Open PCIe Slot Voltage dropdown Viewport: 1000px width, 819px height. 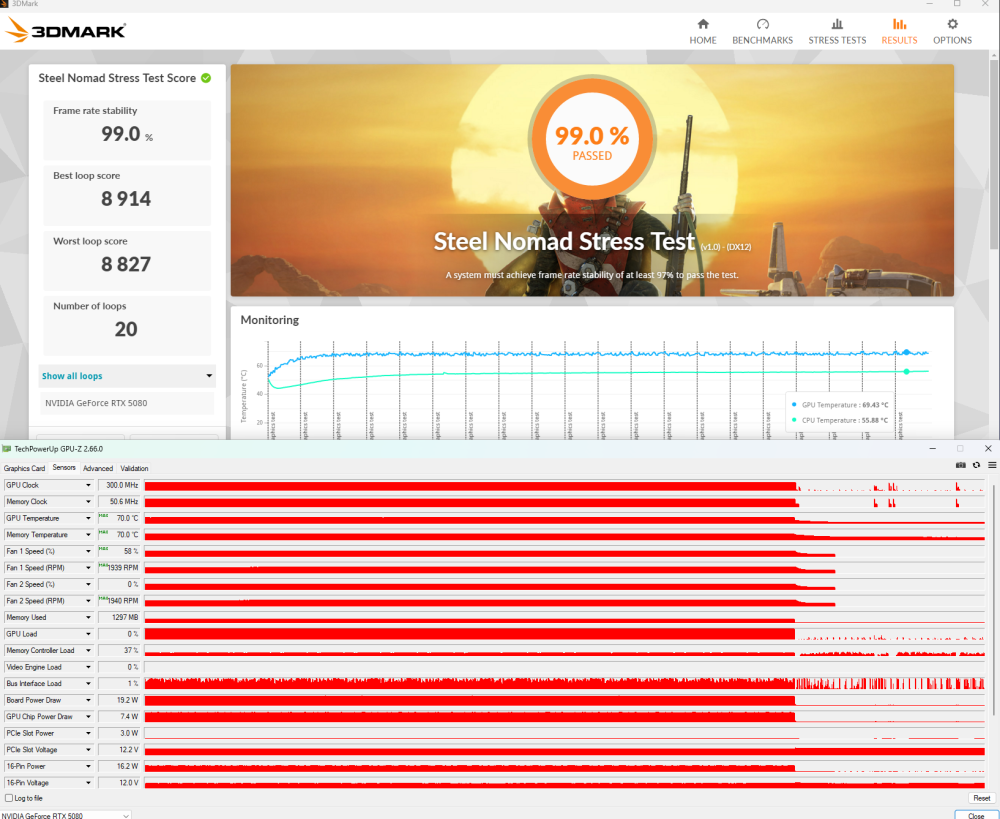pos(88,750)
